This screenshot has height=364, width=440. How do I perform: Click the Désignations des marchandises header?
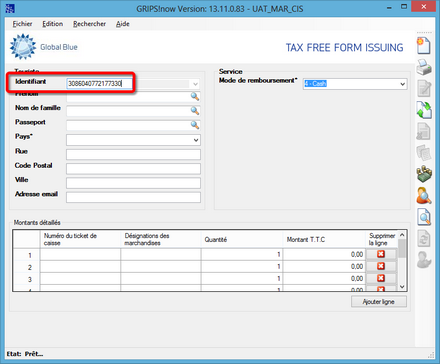pyautogui.click(x=161, y=239)
